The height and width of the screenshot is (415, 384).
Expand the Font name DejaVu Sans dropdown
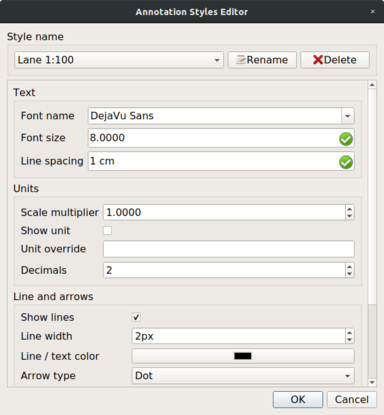348,116
